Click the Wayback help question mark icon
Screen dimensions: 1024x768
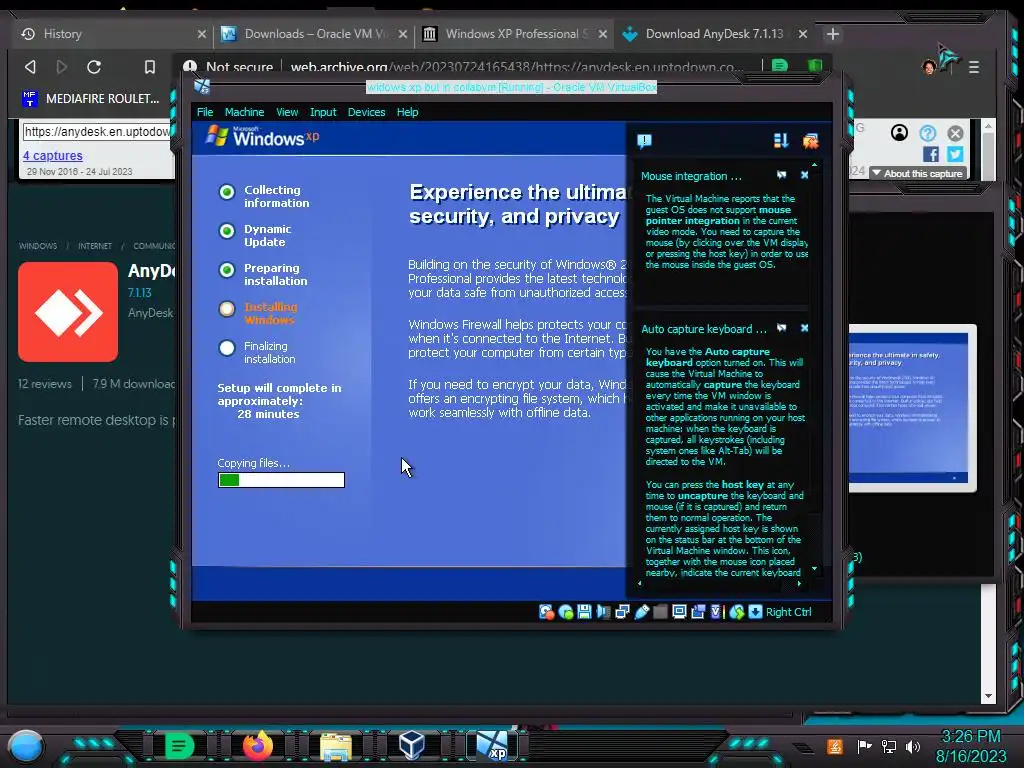pyautogui.click(x=927, y=133)
